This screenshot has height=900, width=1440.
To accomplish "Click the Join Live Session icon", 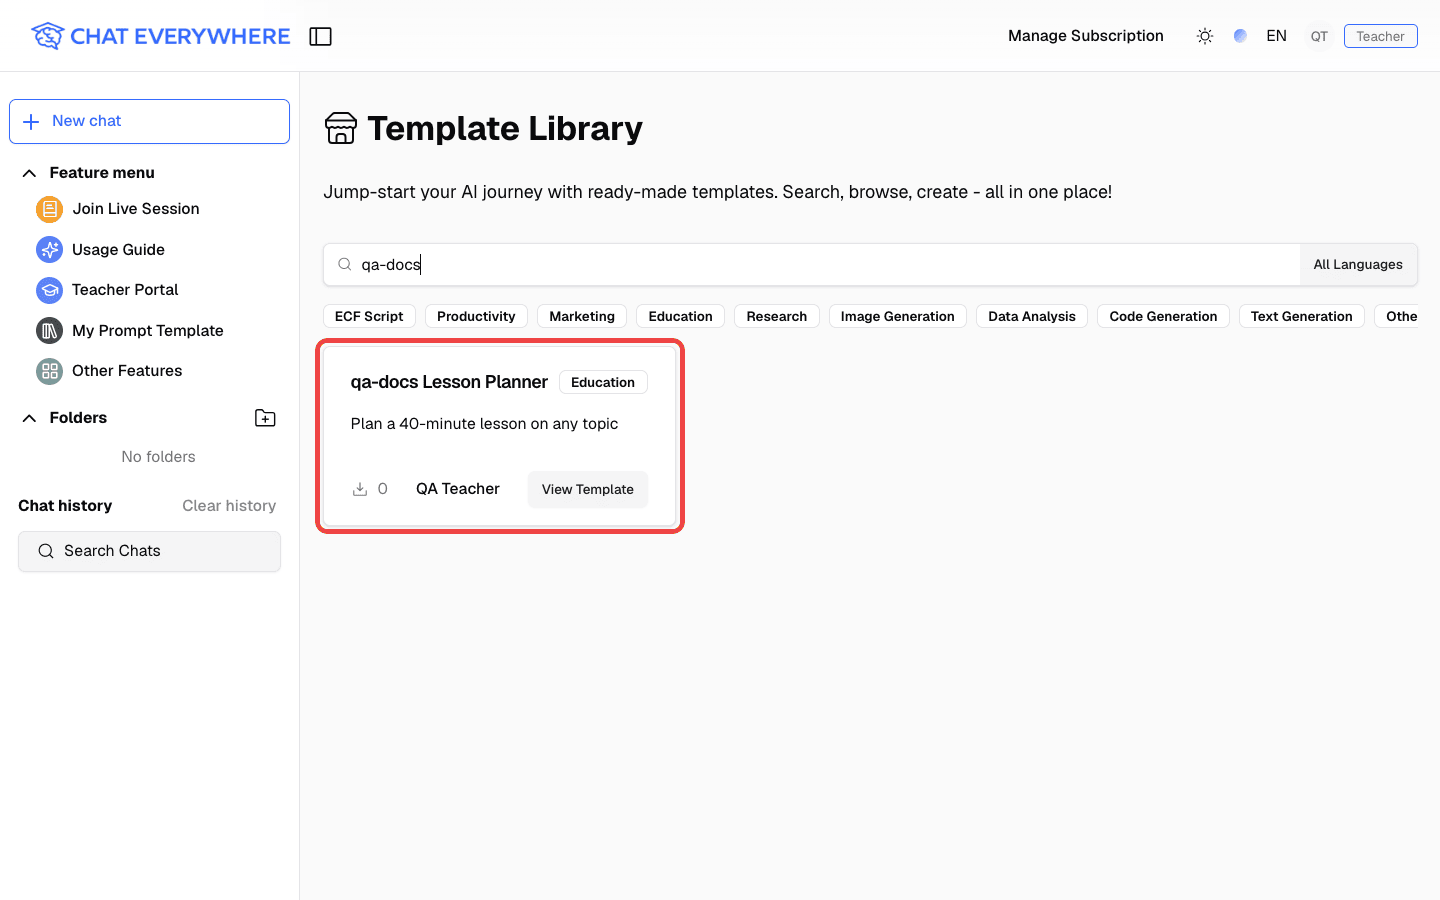I will click(49, 209).
